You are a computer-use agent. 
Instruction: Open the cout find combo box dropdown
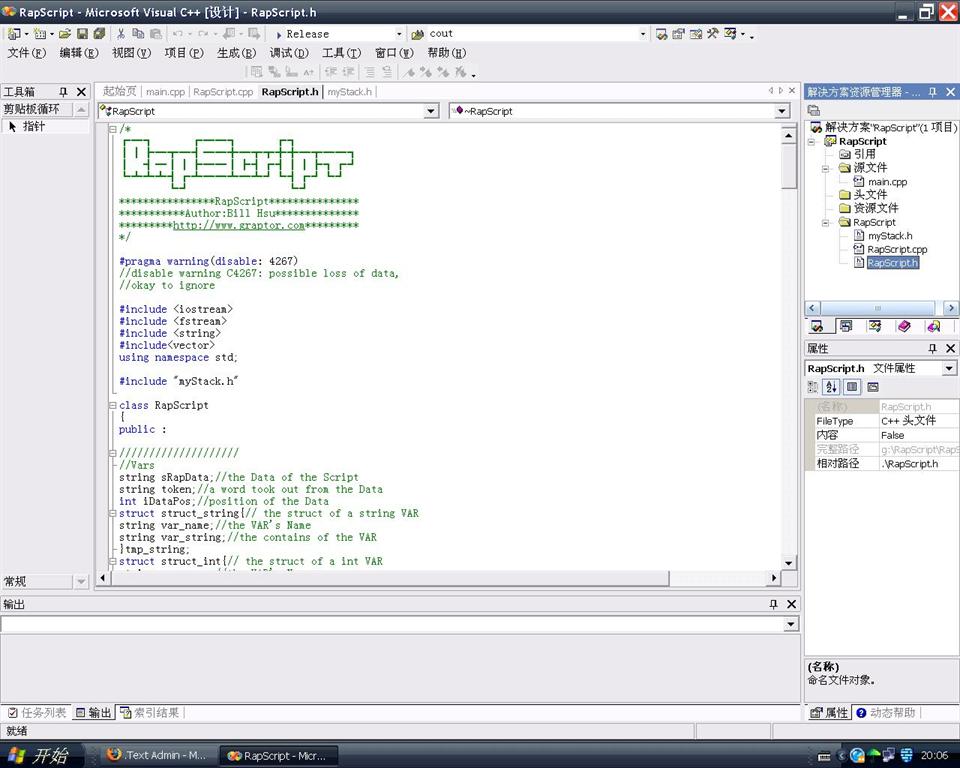coord(642,34)
